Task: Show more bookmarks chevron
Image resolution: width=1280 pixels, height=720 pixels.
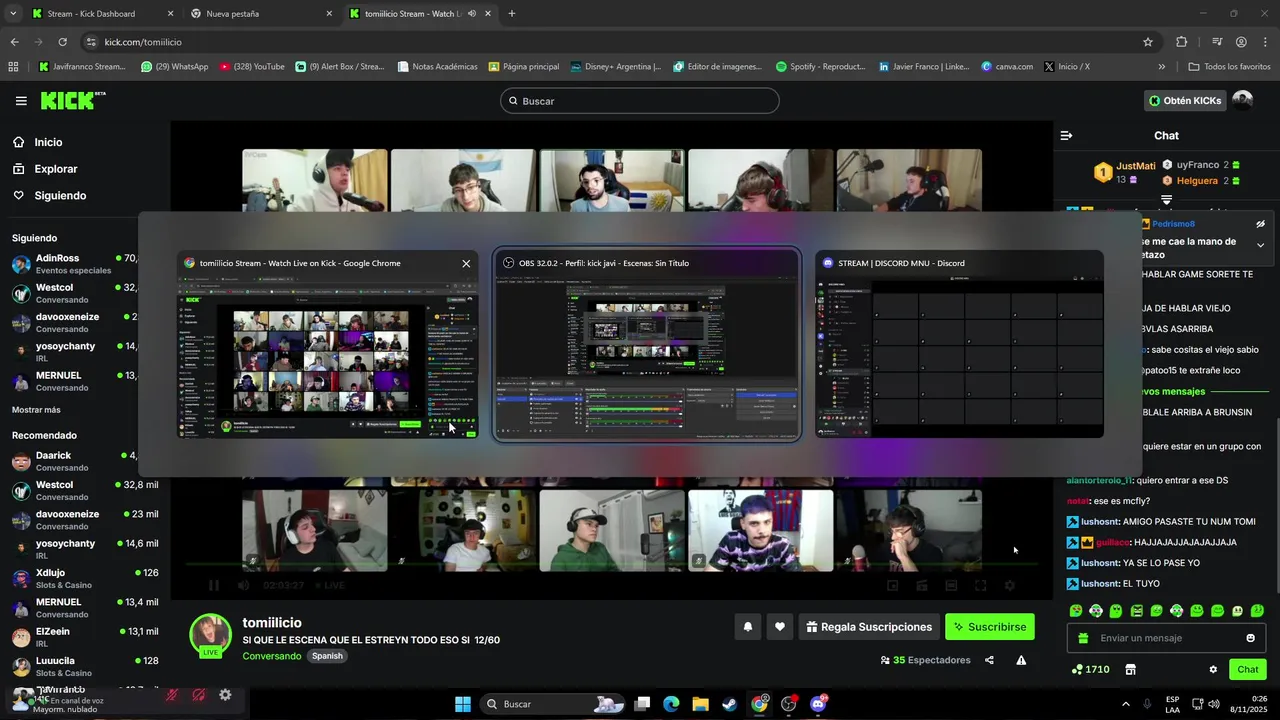Action: (1161, 67)
